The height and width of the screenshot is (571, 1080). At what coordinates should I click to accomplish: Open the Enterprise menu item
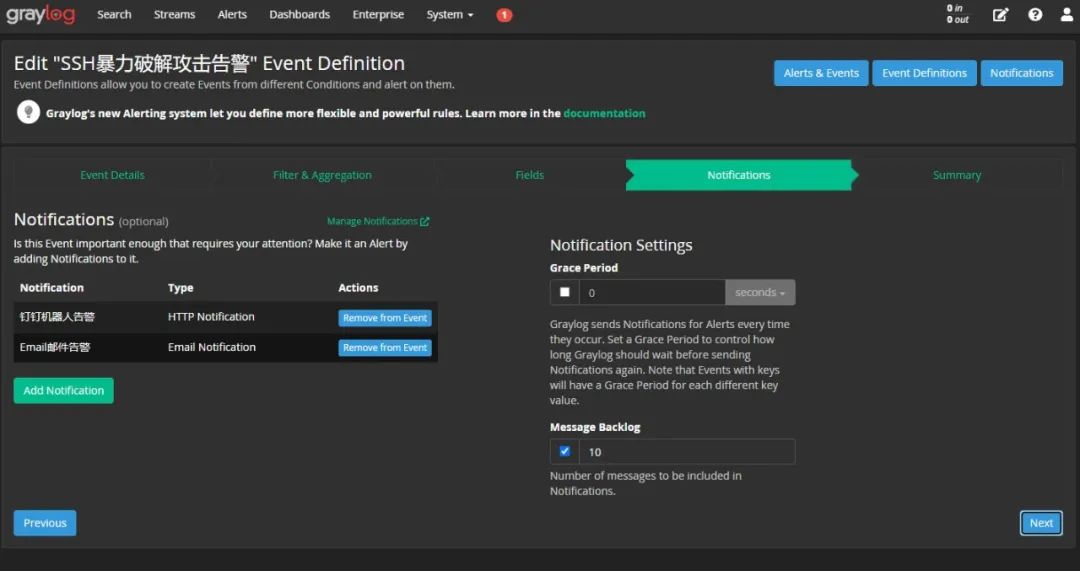[378, 14]
